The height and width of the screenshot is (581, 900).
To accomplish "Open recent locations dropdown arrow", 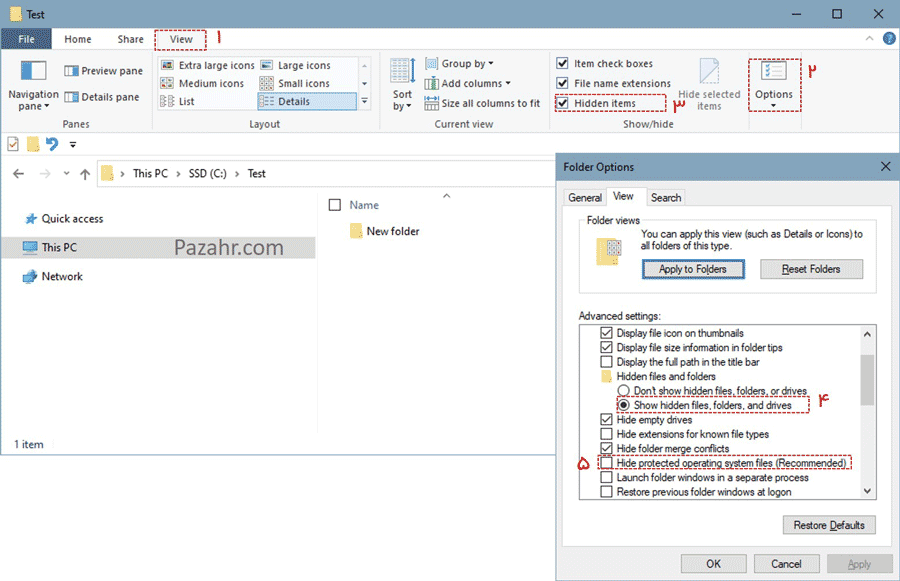I will [x=67, y=173].
